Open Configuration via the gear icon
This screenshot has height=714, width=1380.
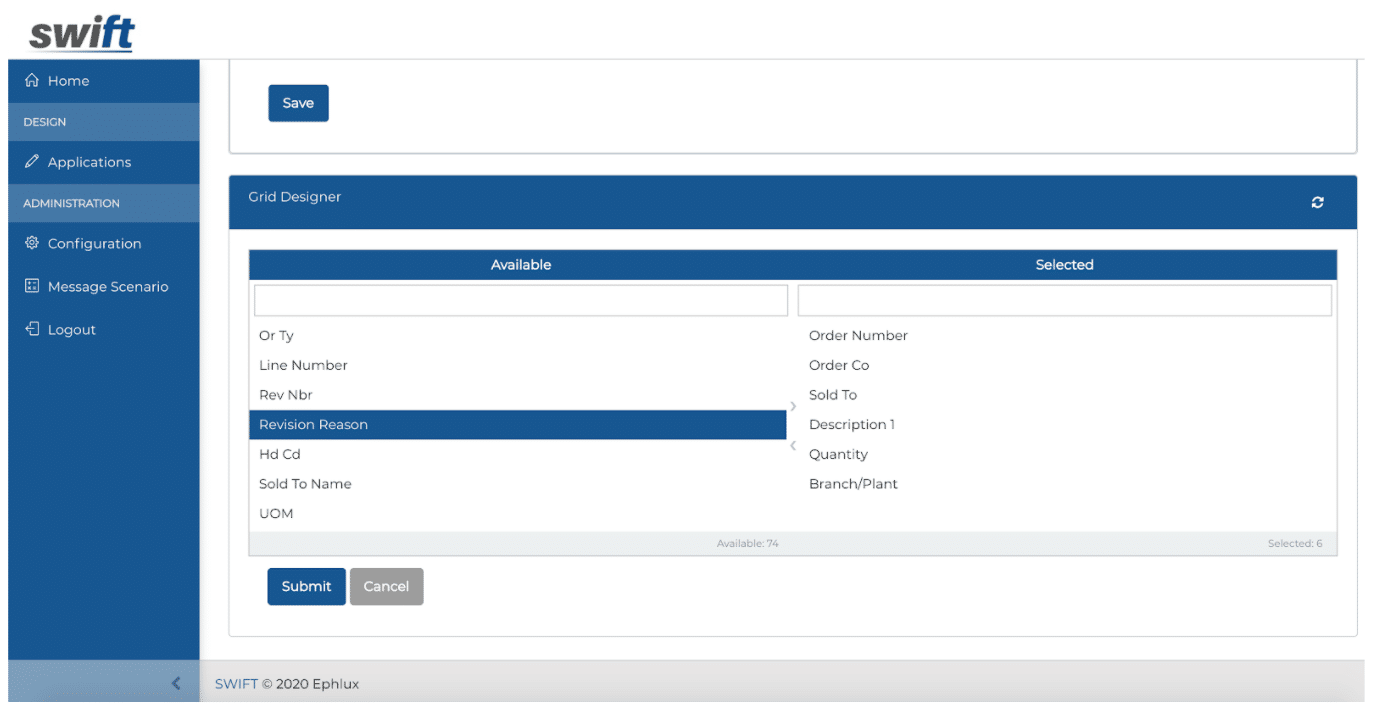[x=33, y=243]
